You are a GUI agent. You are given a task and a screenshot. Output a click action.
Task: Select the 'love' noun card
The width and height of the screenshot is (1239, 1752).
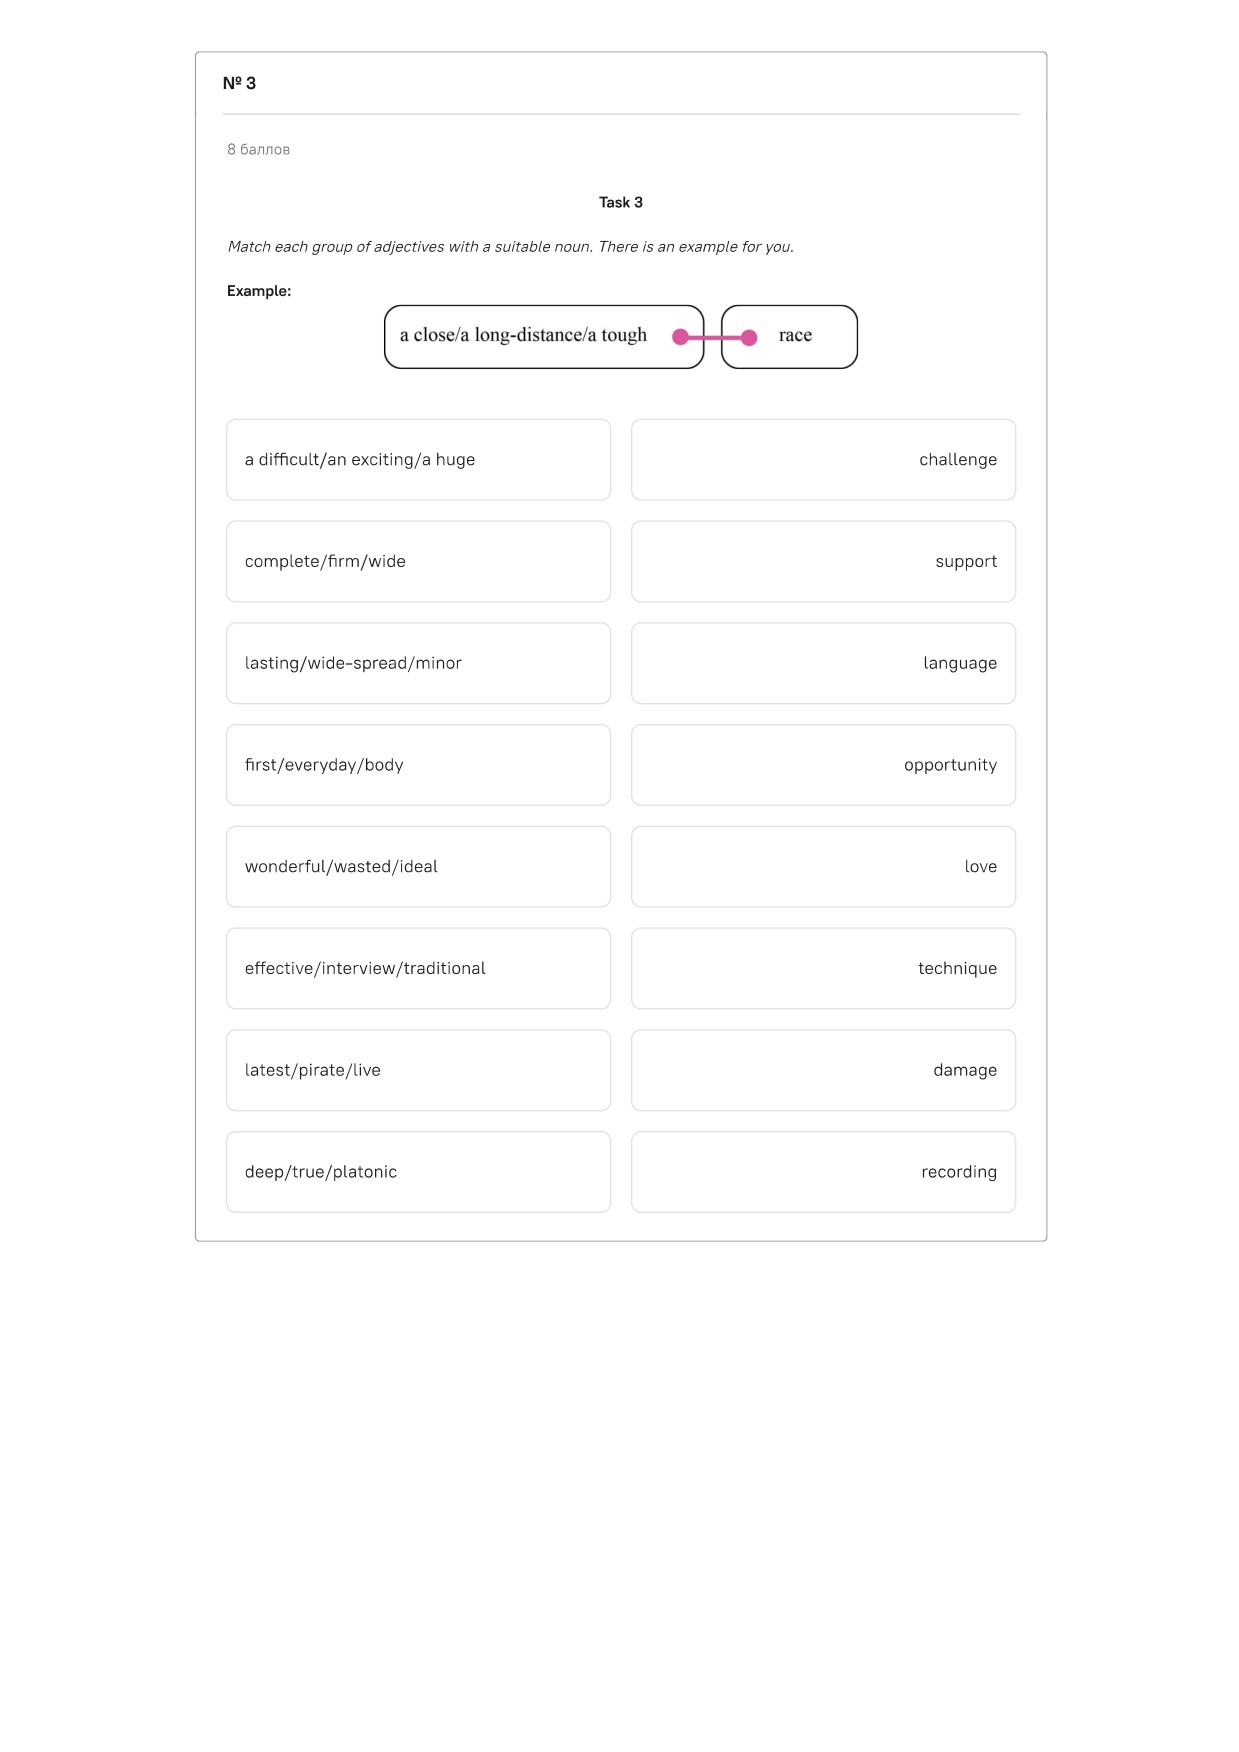[823, 867]
